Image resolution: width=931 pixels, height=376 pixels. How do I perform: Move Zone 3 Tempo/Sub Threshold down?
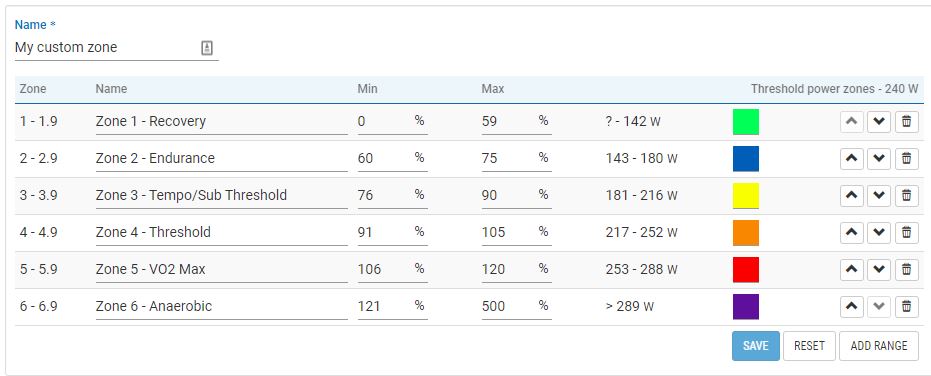[x=879, y=195]
